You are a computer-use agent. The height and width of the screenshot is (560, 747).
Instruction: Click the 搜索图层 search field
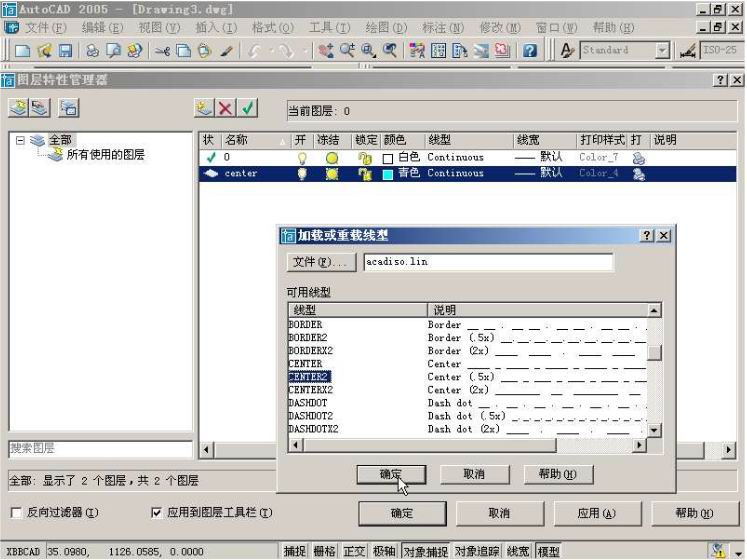(x=101, y=449)
